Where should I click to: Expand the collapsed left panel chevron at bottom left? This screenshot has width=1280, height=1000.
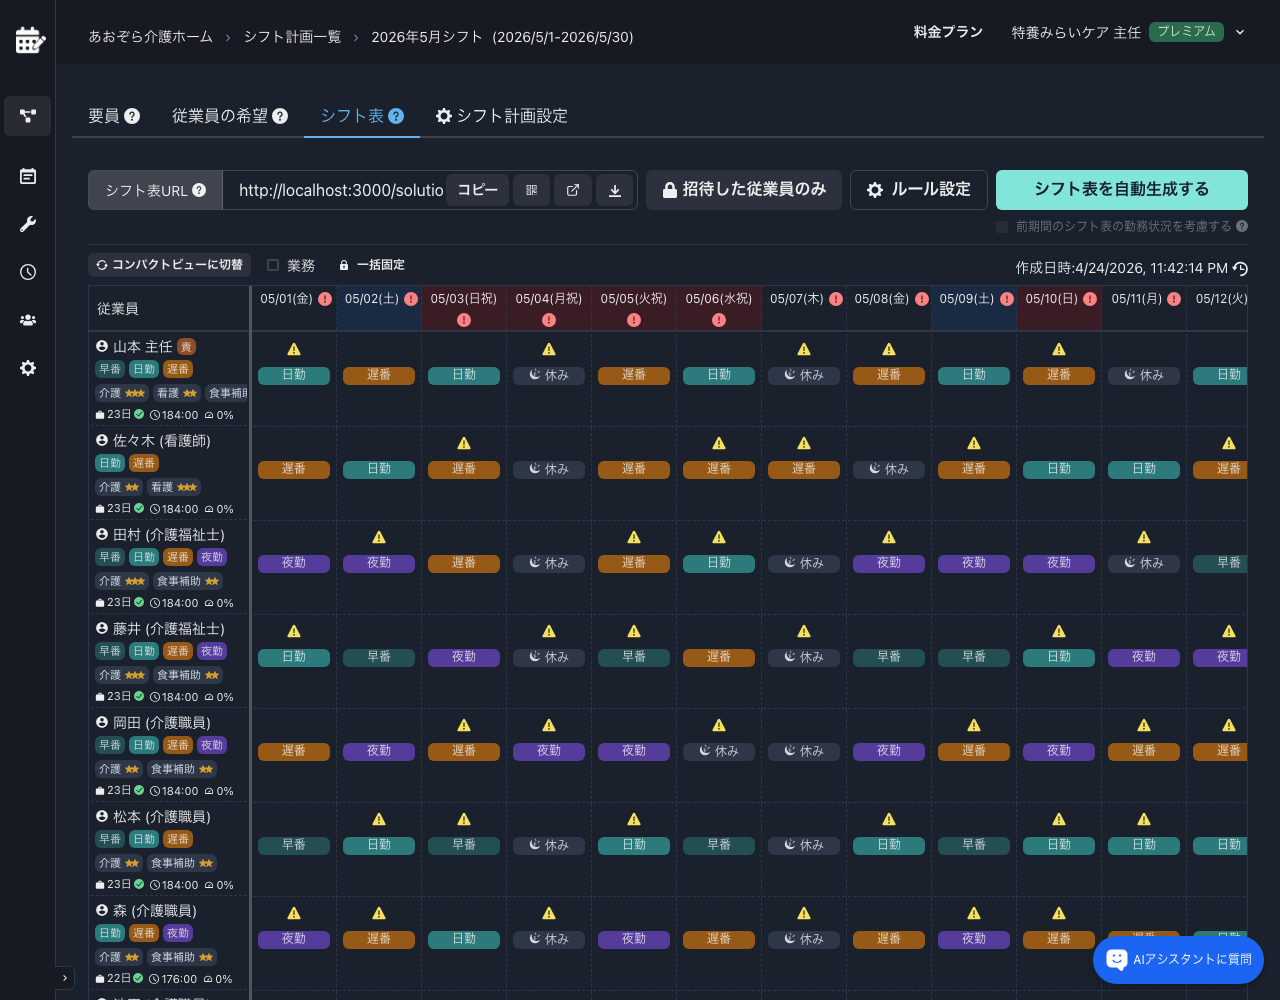pos(65,978)
